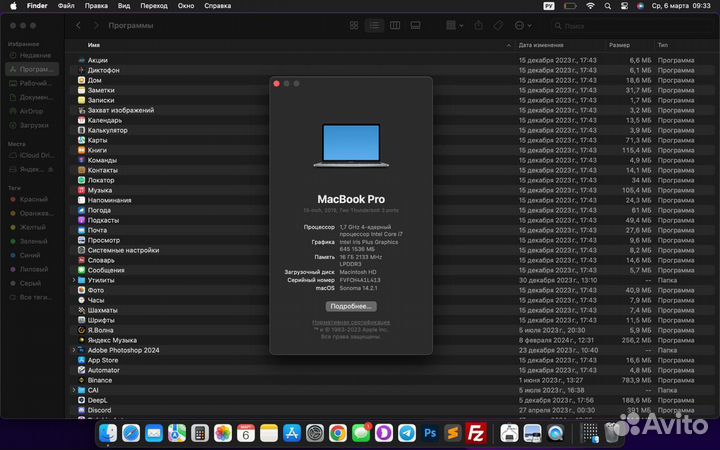
Task: Close the About This Mac window
Action: pyautogui.click(x=276, y=84)
